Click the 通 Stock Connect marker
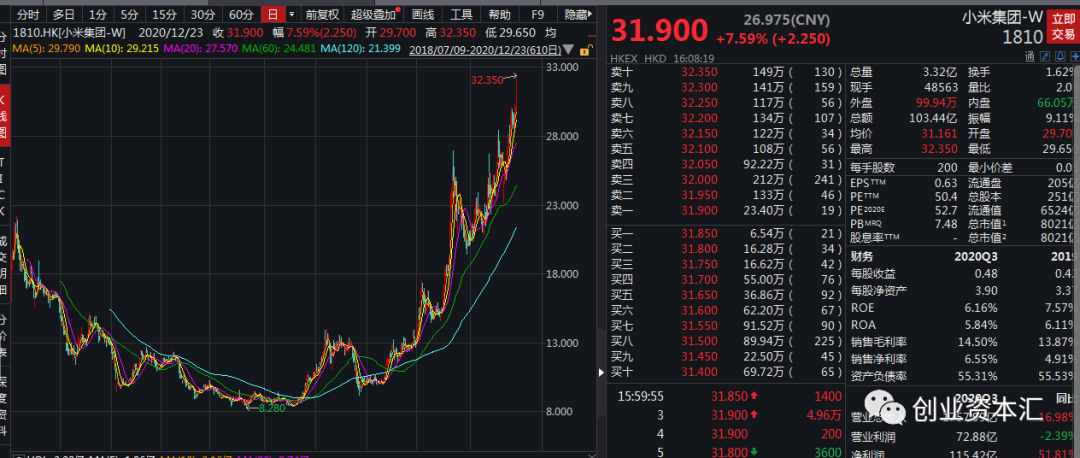The width and height of the screenshot is (1080, 458). [x=1030, y=56]
